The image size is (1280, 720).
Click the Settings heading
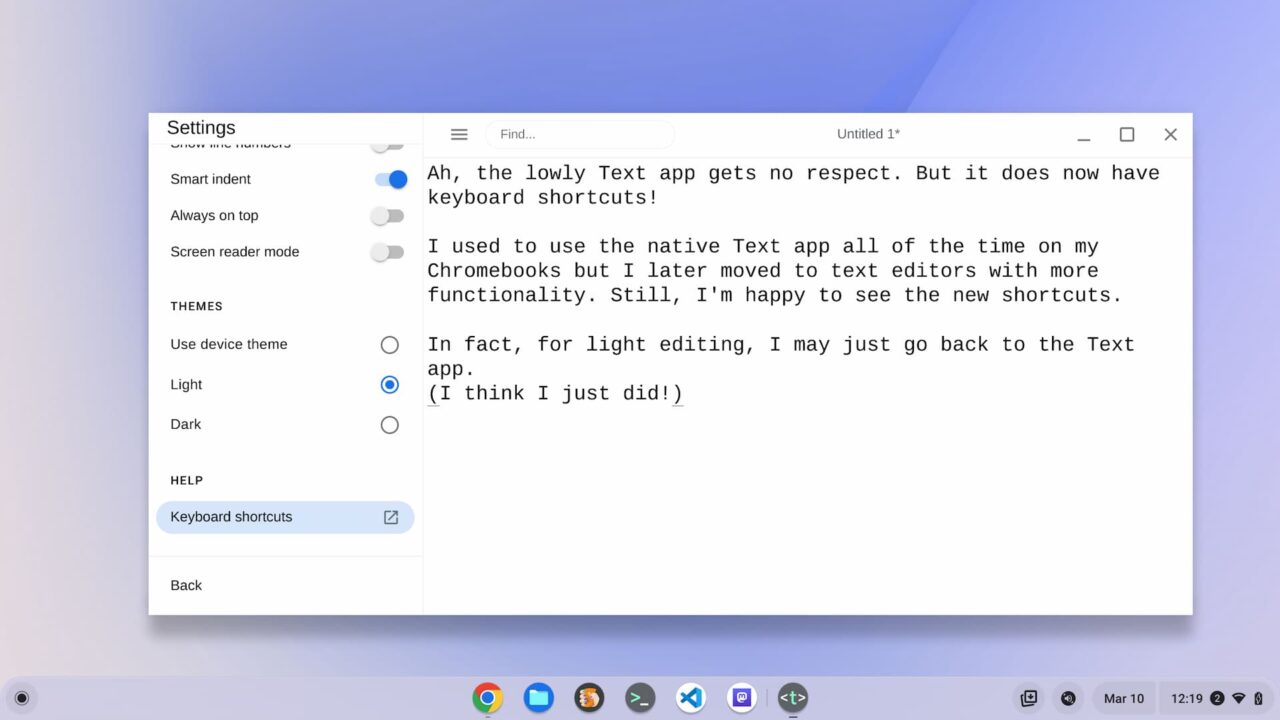[x=201, y=127]
